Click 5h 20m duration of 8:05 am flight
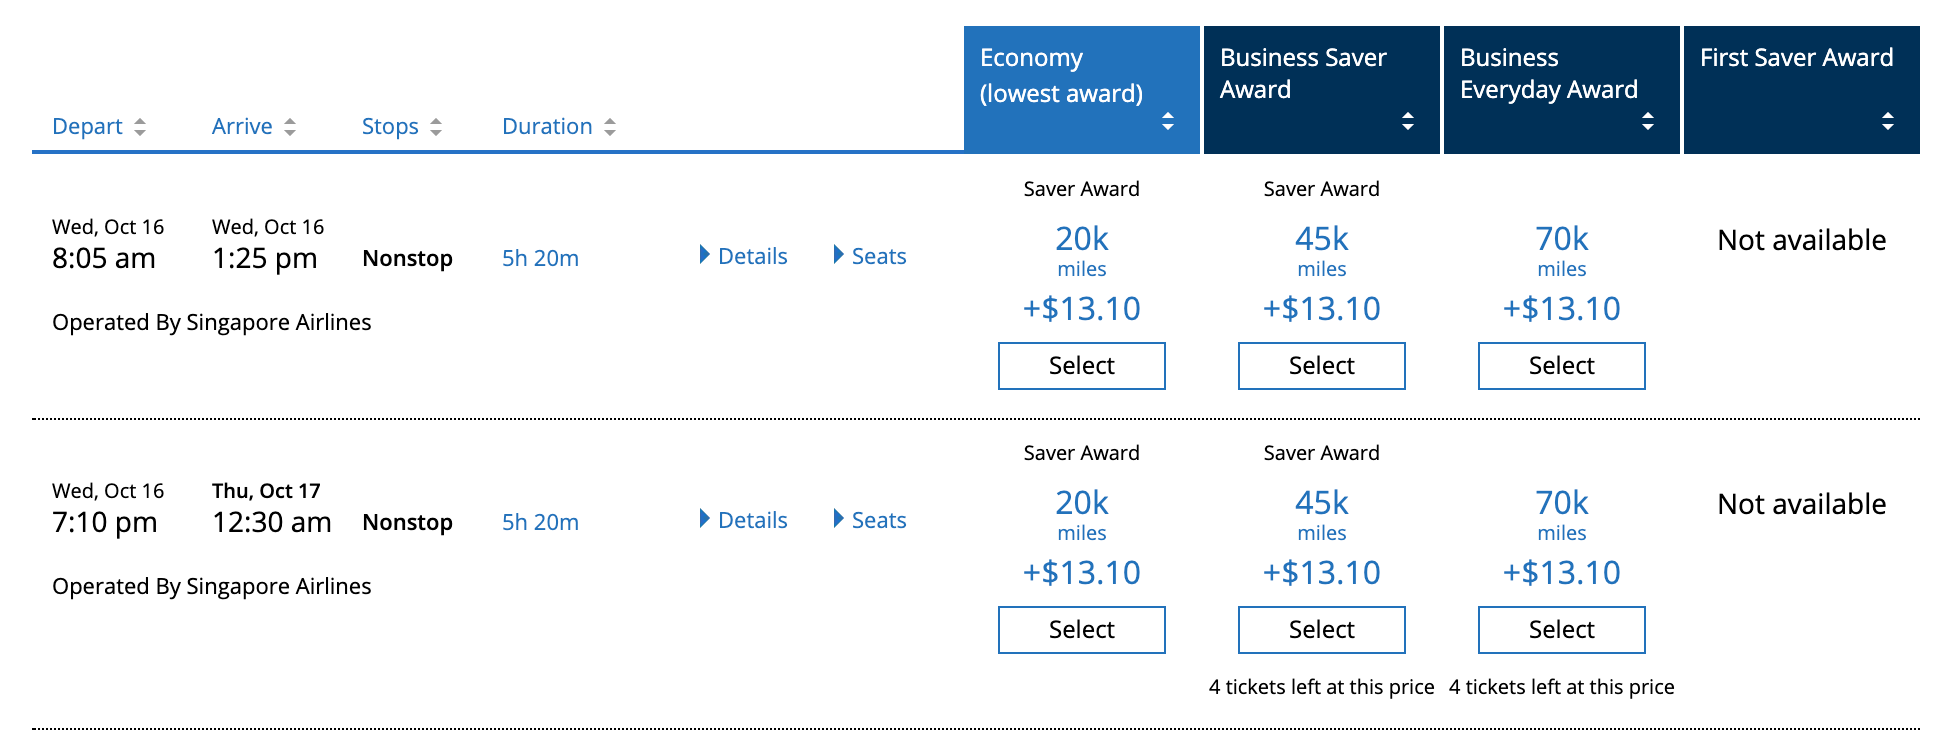Screen dimensions: 1944x750 tap(540, 258)
